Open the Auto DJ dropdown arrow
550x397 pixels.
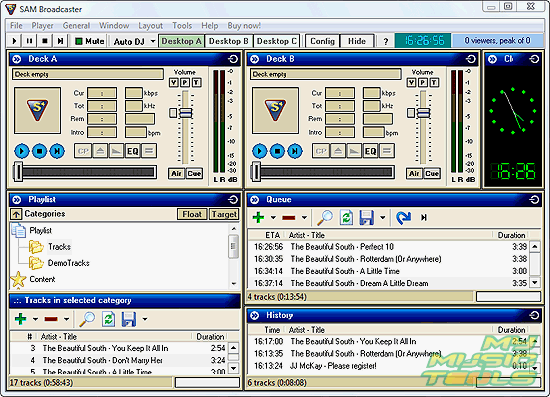[x=153, y=41]
